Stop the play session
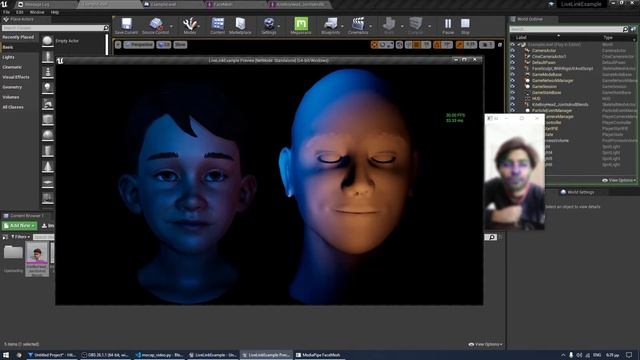This screenshot has height=360, width=640. click(465, 26)
